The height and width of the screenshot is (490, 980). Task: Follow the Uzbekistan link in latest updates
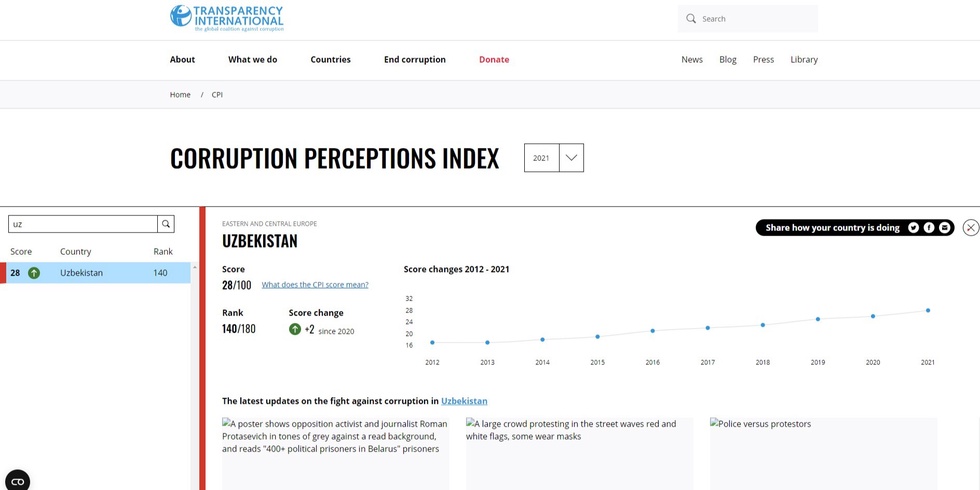coord(464,401)
